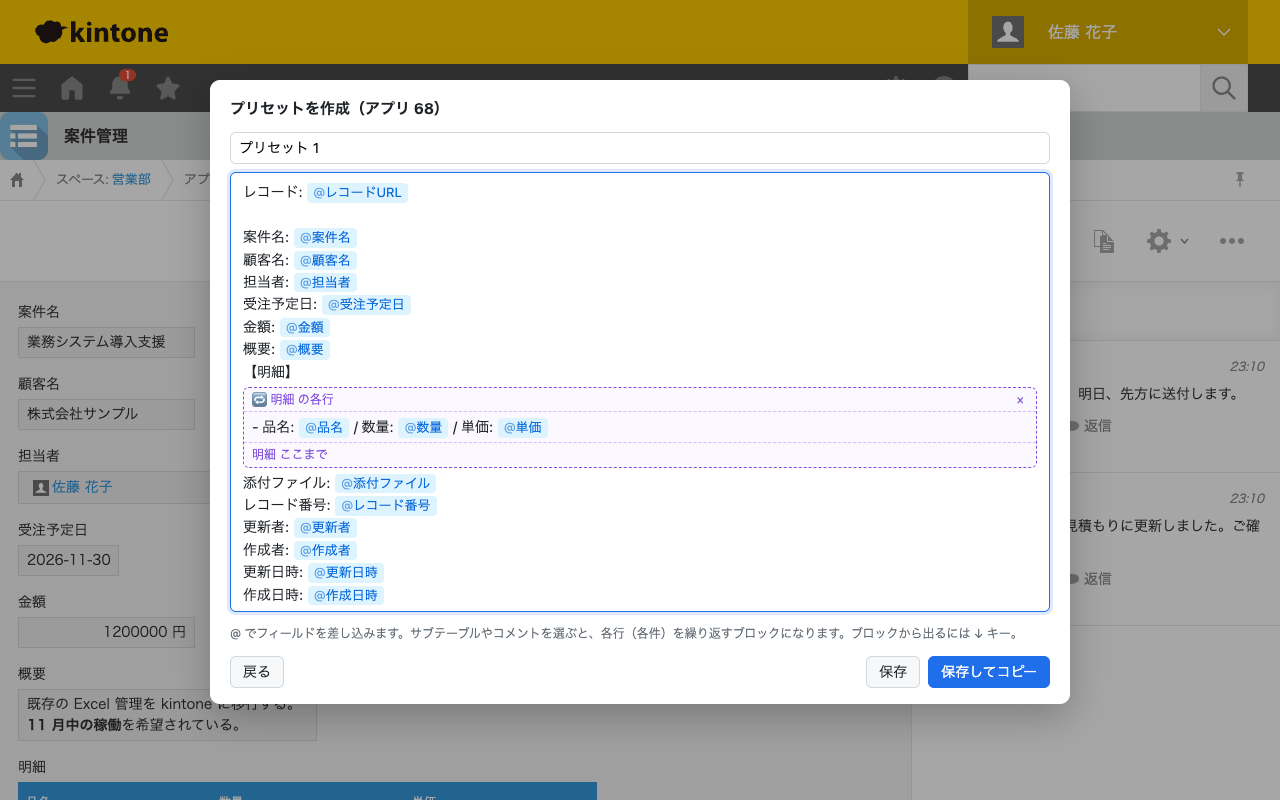Open notifications bell with badge
This screenshot has height=800, width=1280.
[120, 86]
